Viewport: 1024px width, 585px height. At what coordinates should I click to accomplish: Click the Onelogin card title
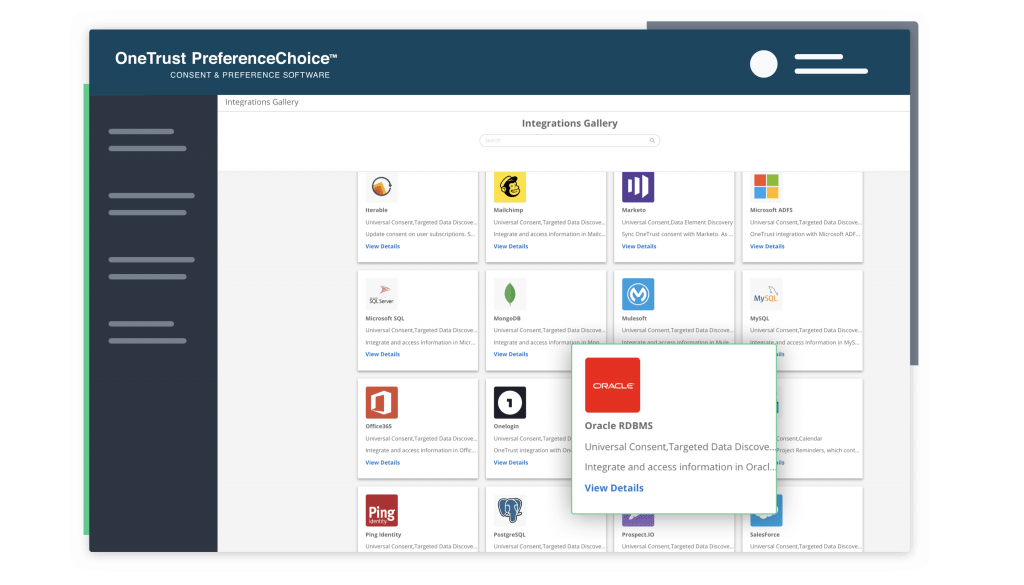click(x=506, y=426)
